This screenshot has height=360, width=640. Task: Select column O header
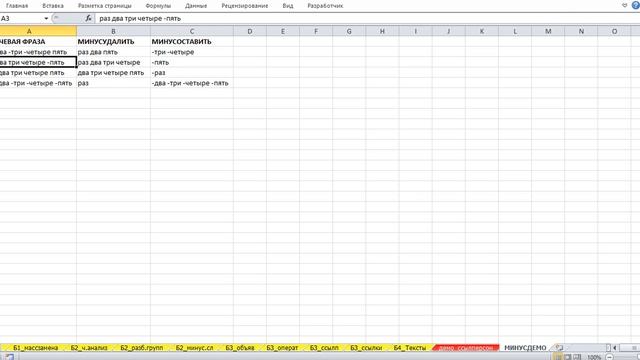(x=614, y=31)
